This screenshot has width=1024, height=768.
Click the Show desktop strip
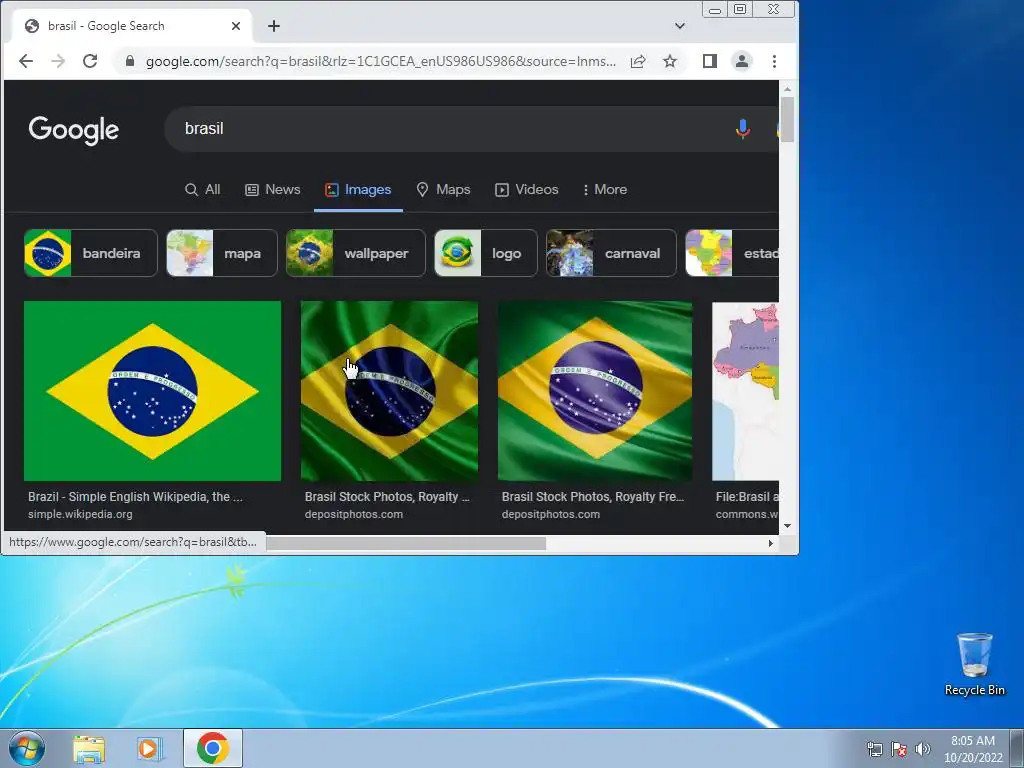click(1017, 748)
